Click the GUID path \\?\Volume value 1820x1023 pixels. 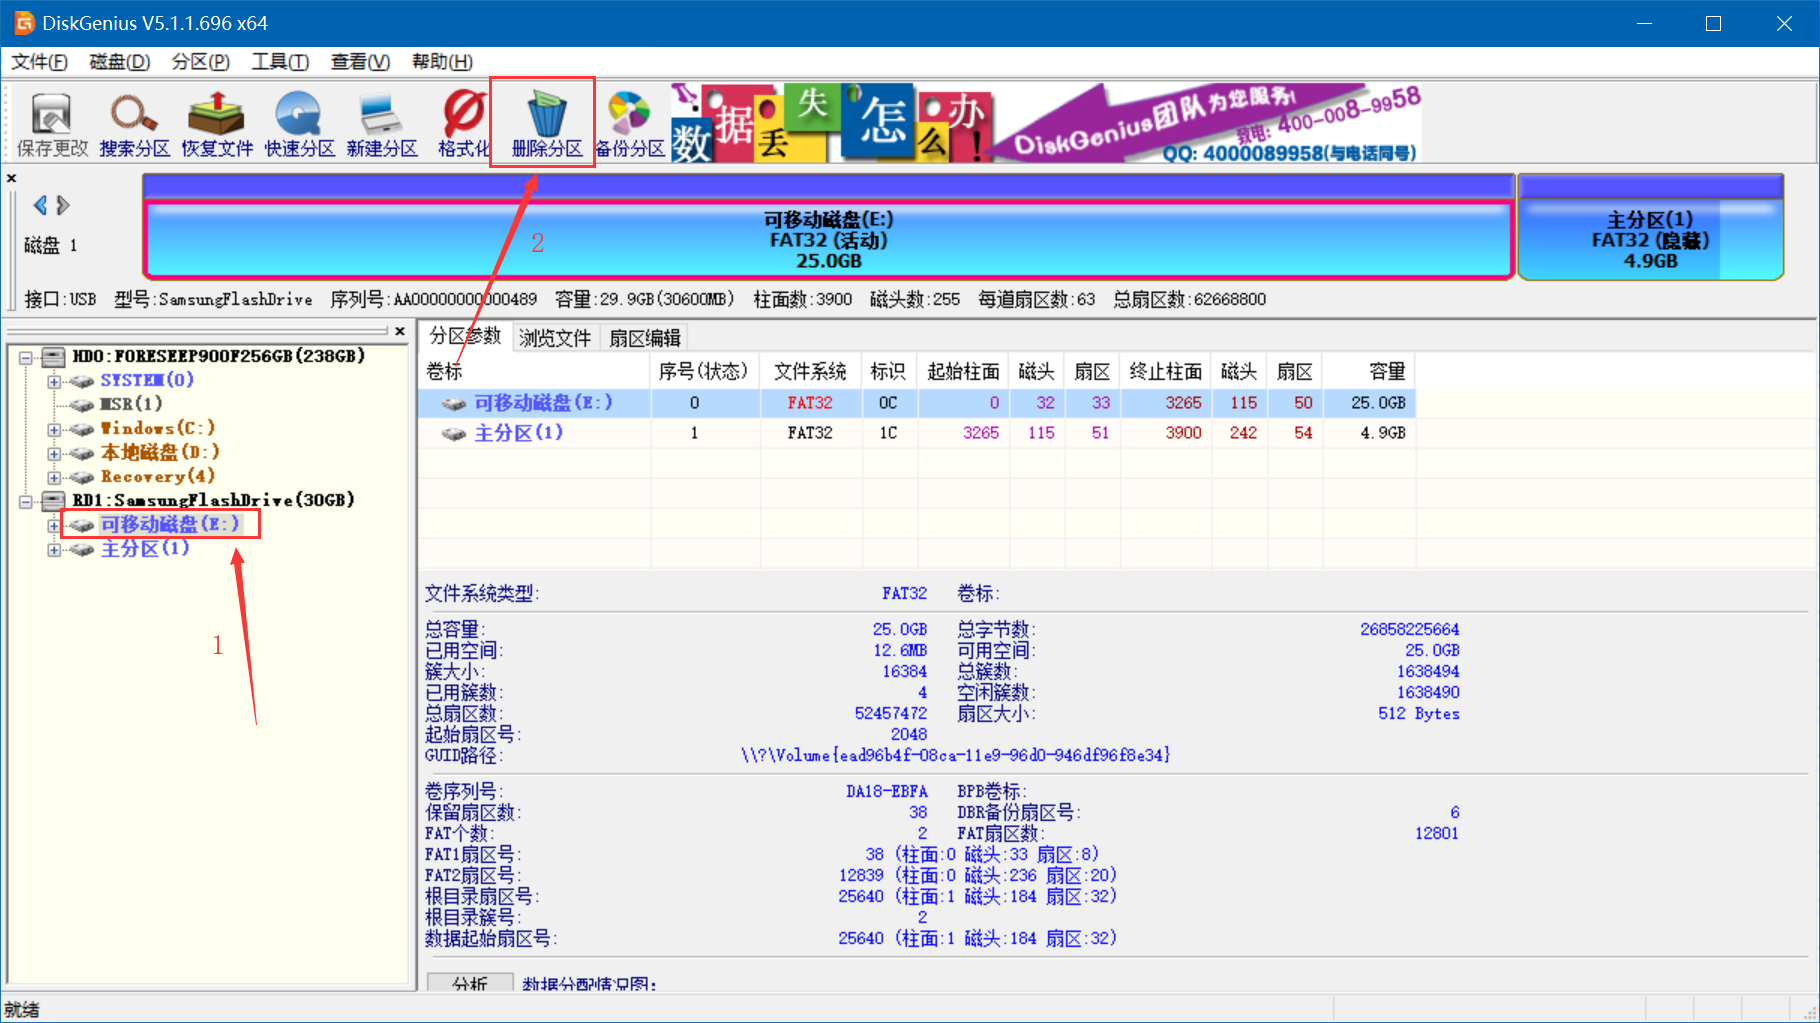pos(955,755)
